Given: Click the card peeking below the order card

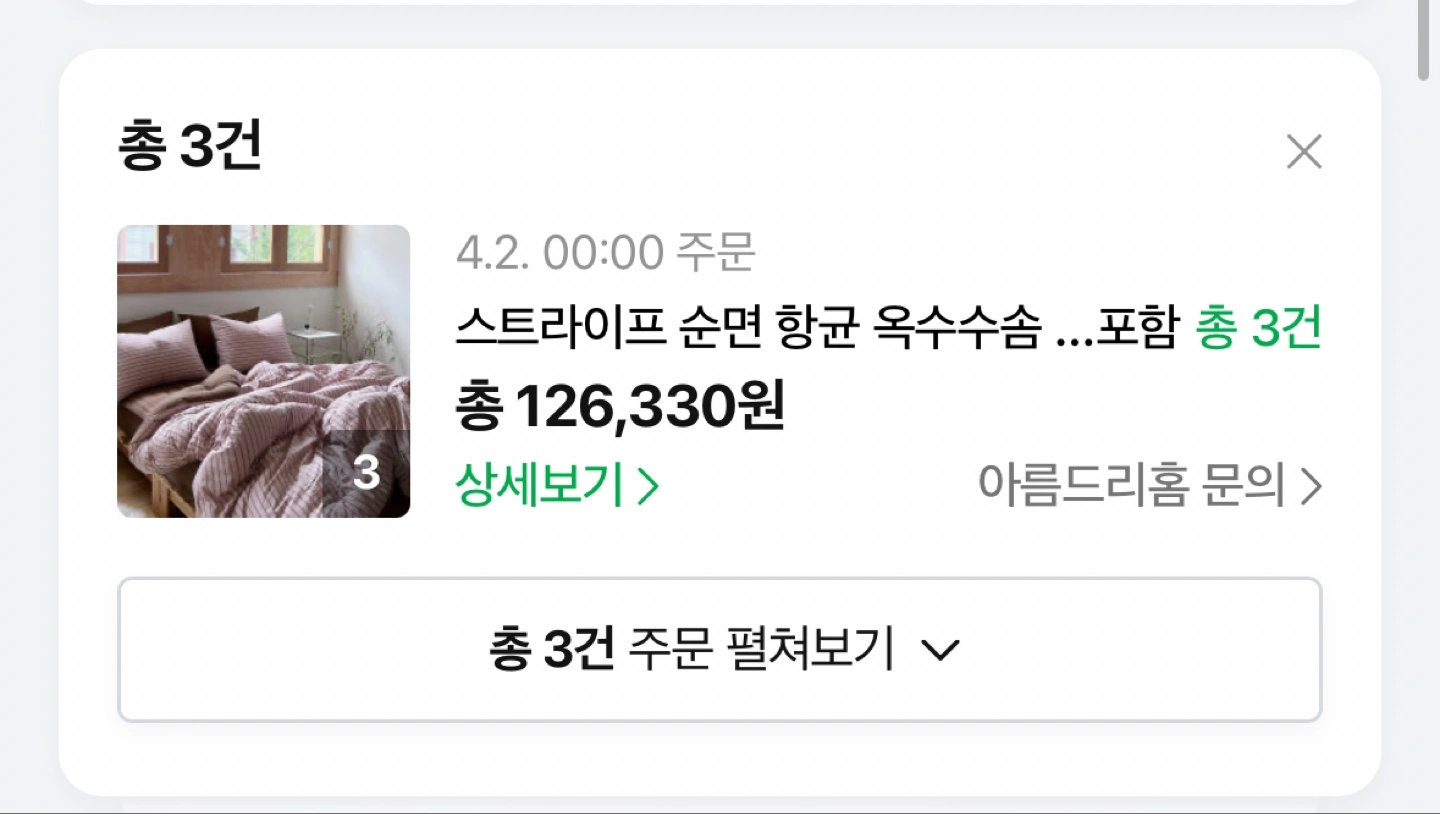Looking at the screenshot, I should point(720,803).
